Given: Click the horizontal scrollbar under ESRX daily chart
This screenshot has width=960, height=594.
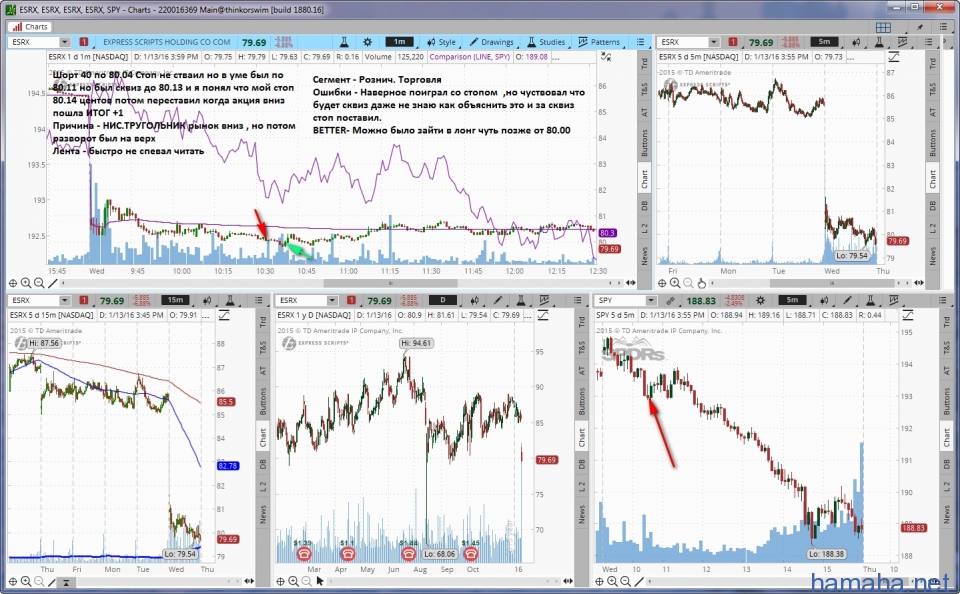Looking at the screenshot, I should [x=443, y=581].
